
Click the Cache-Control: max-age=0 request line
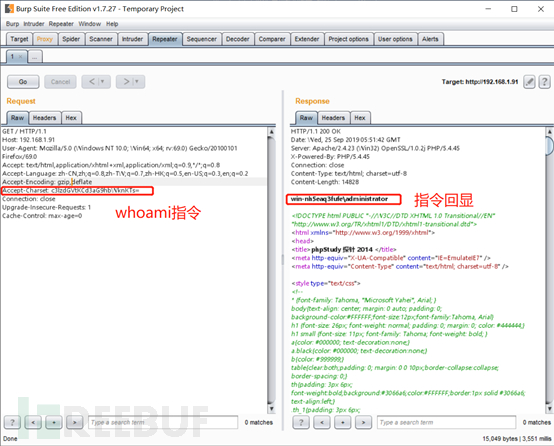(42, 216)
